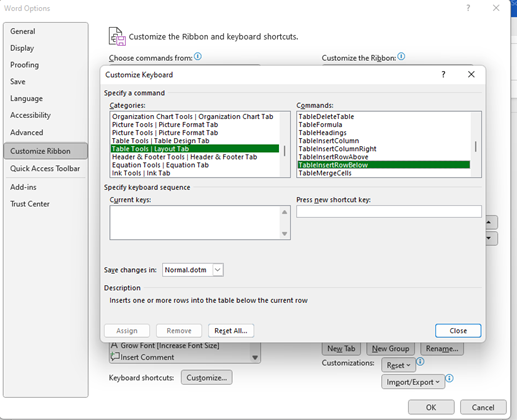Click the info icon next to Import/Export

pos(449,378)
